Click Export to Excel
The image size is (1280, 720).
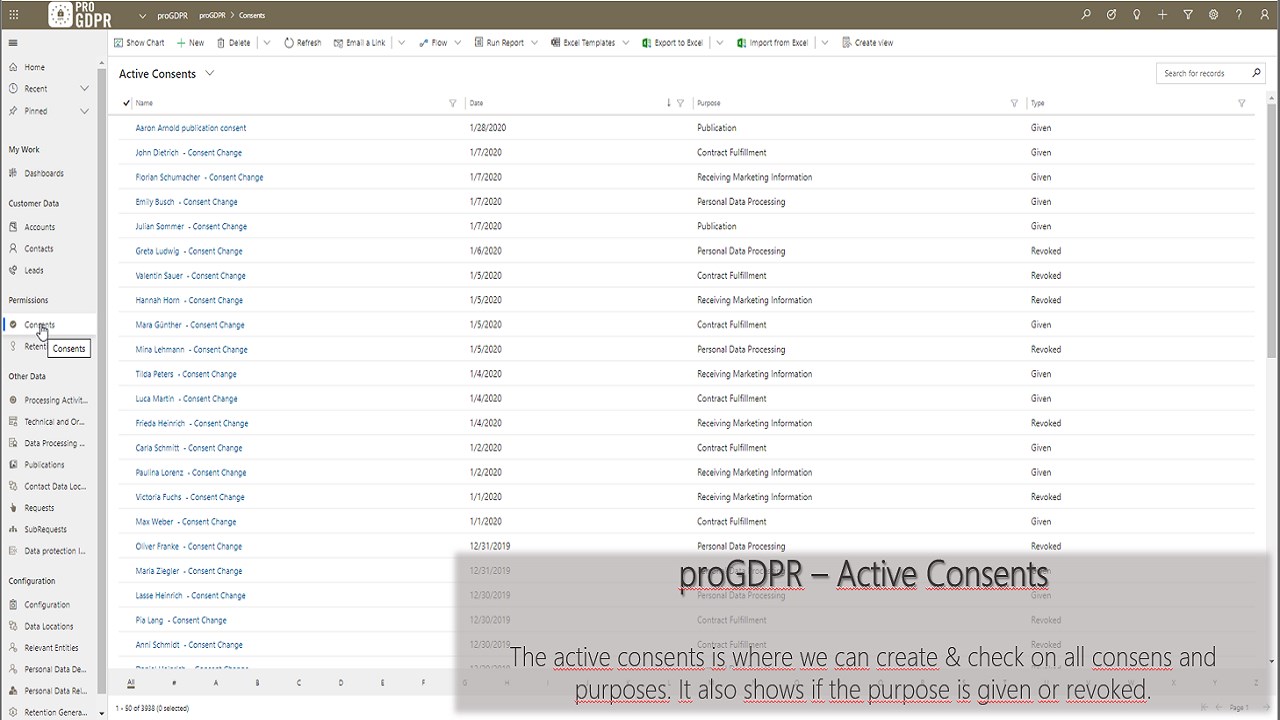click(x=672, y=43)
